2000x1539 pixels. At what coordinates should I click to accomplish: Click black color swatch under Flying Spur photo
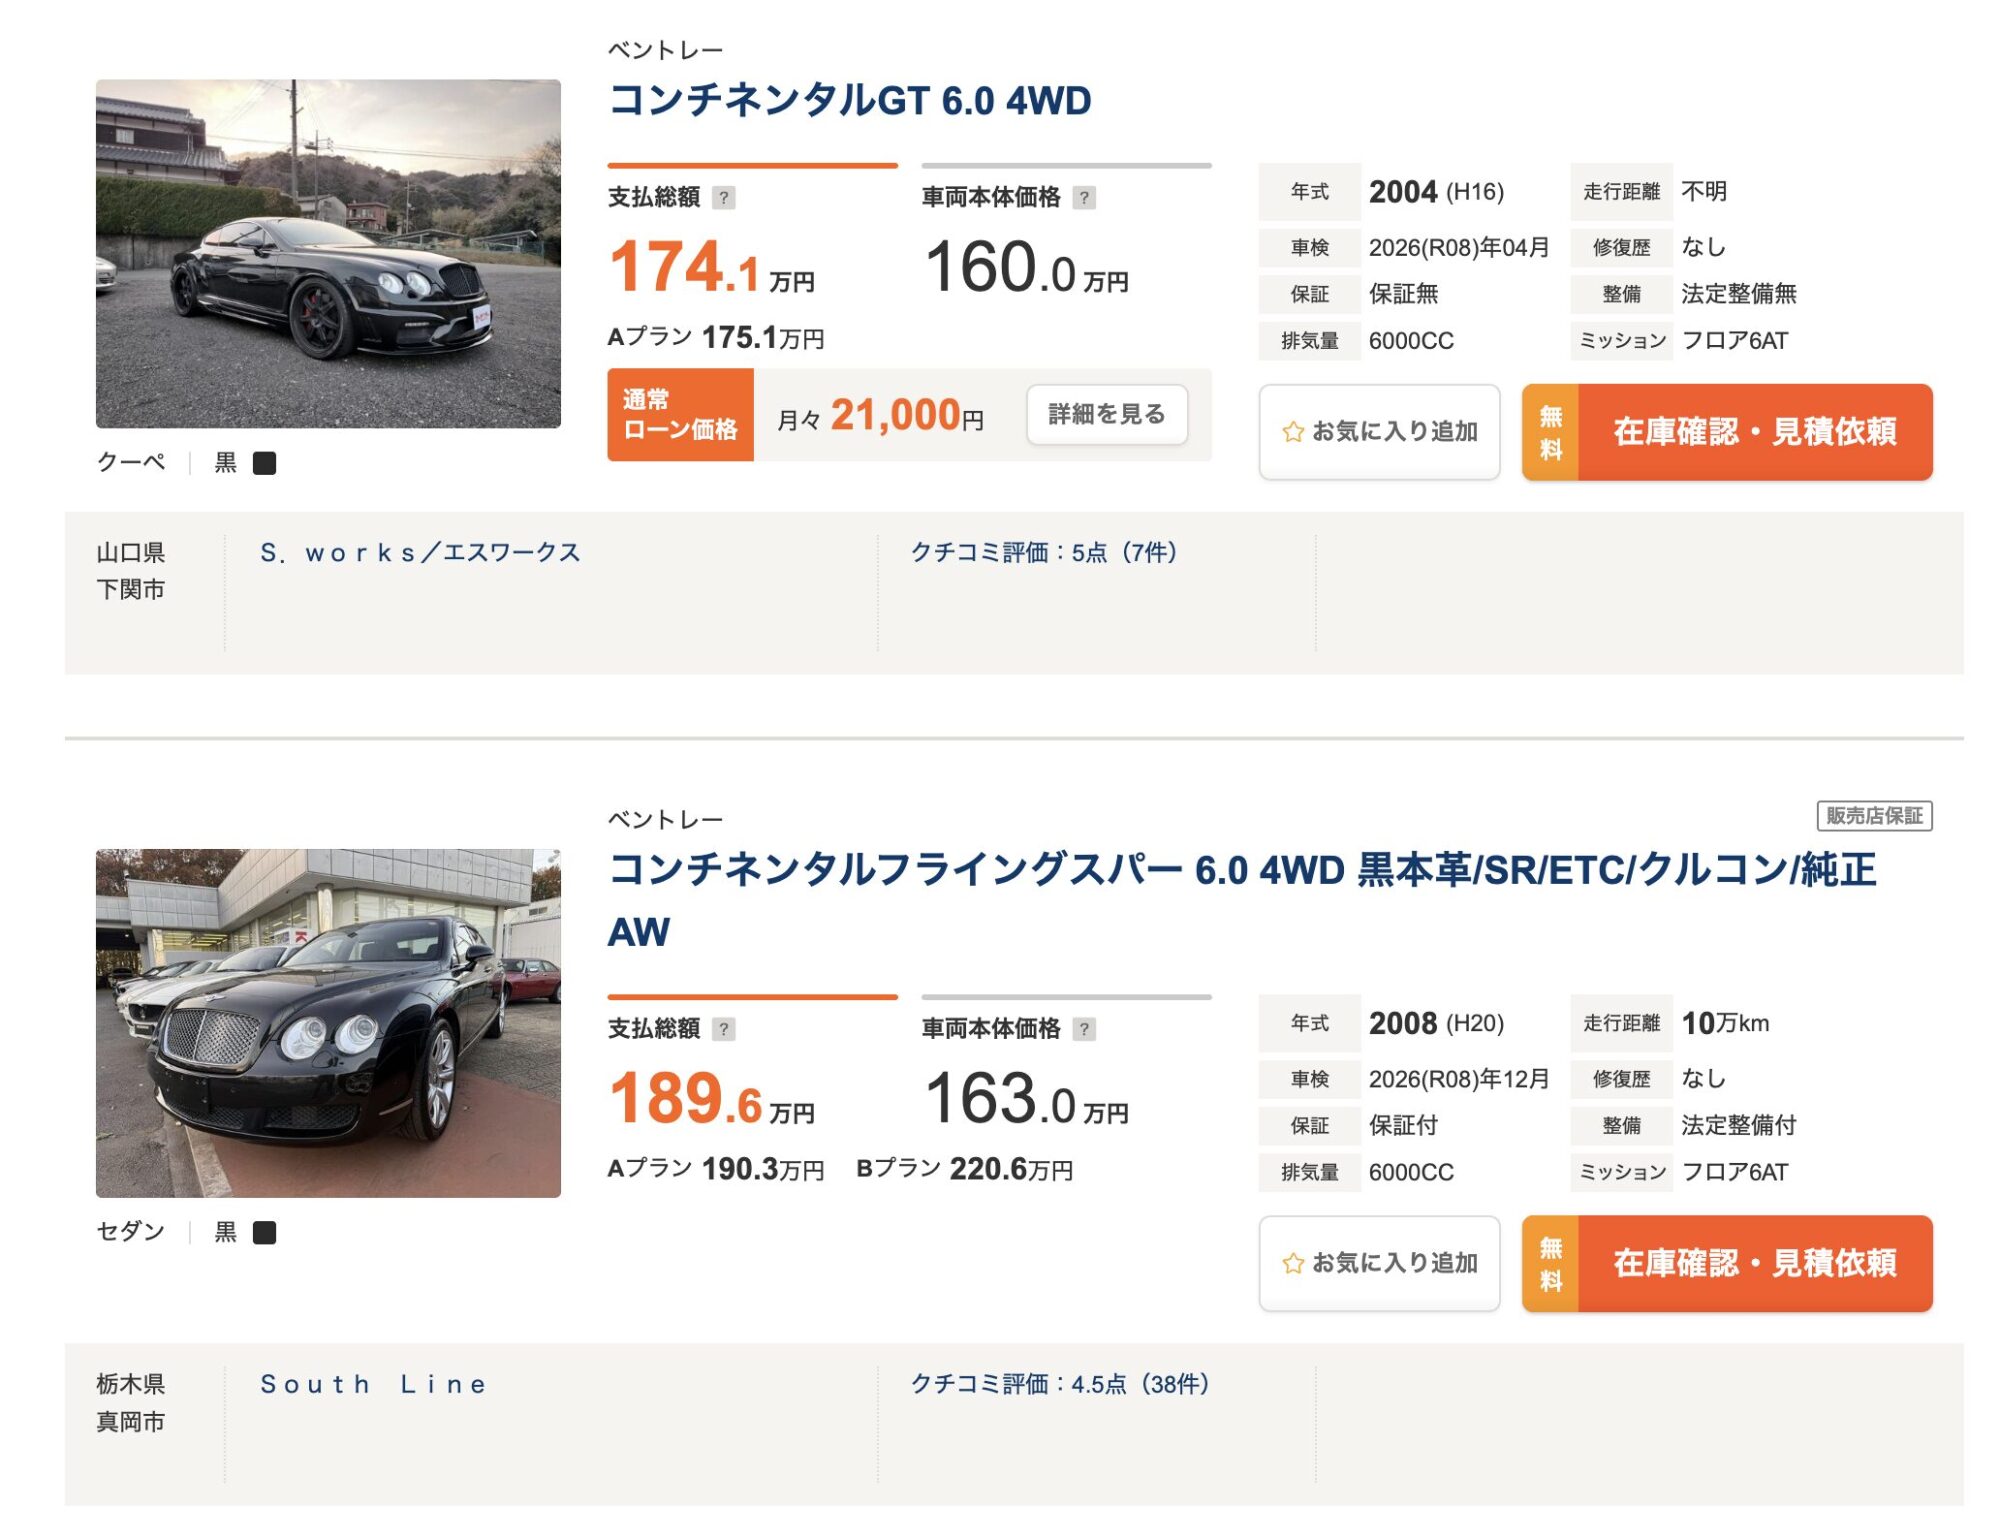[x=264, y=1233]
